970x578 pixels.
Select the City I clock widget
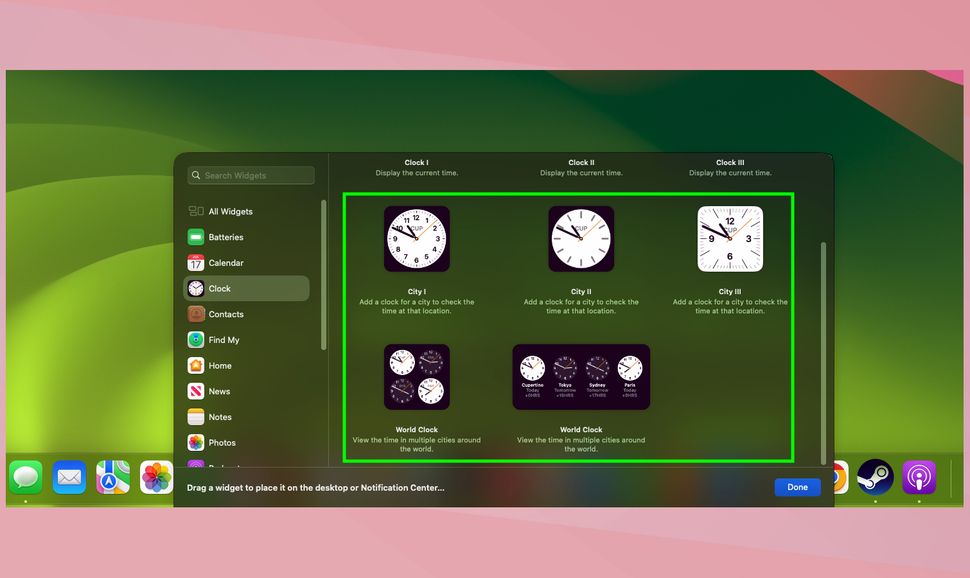pyautogui.click(x=416, y=238)
